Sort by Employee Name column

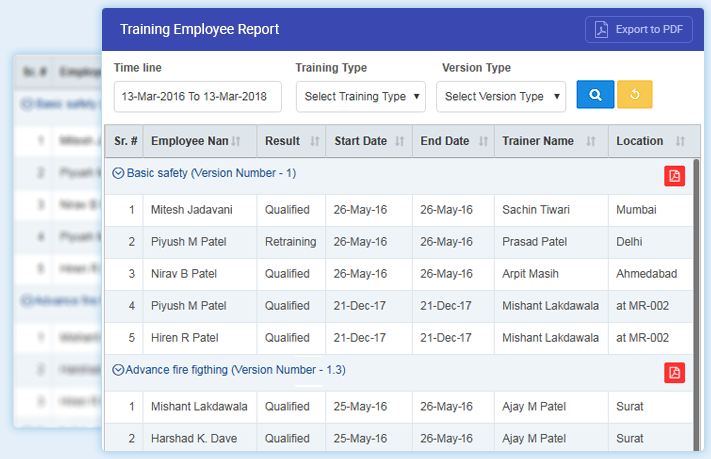pyautogui.click(x=236, y=141)
